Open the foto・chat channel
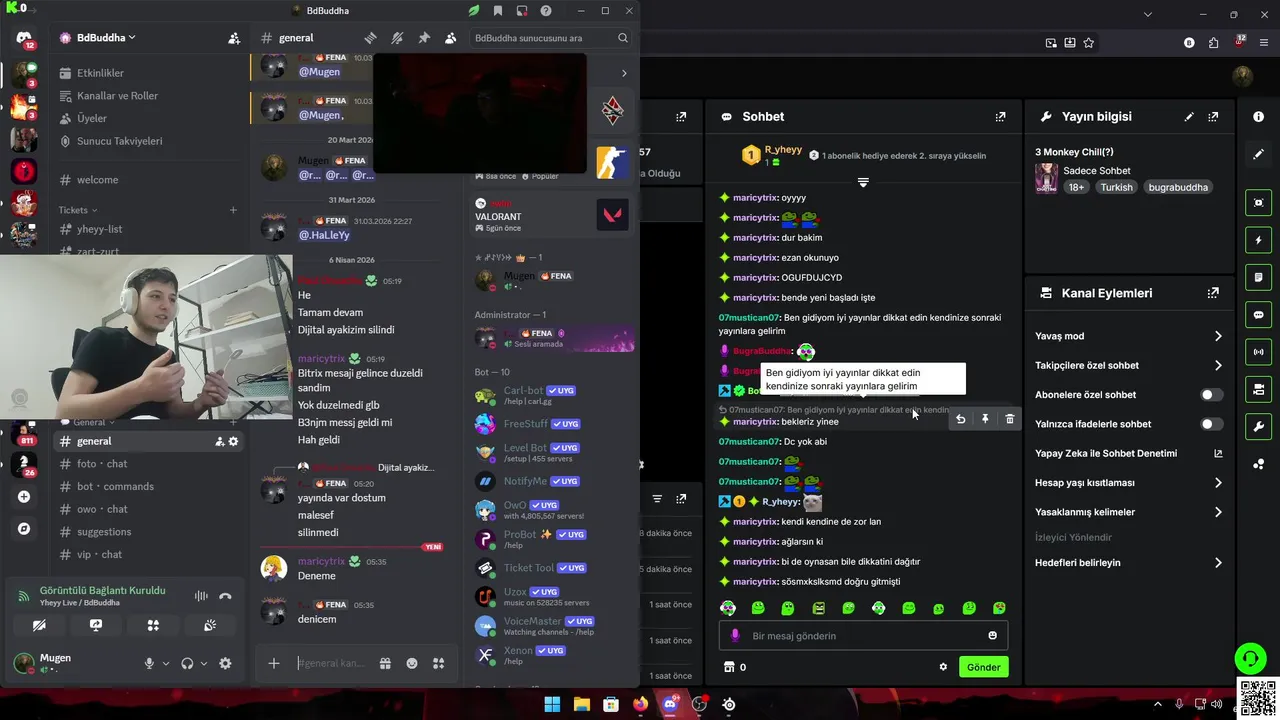This screenshot has height=720, width=1280. (x=102, y=464)
